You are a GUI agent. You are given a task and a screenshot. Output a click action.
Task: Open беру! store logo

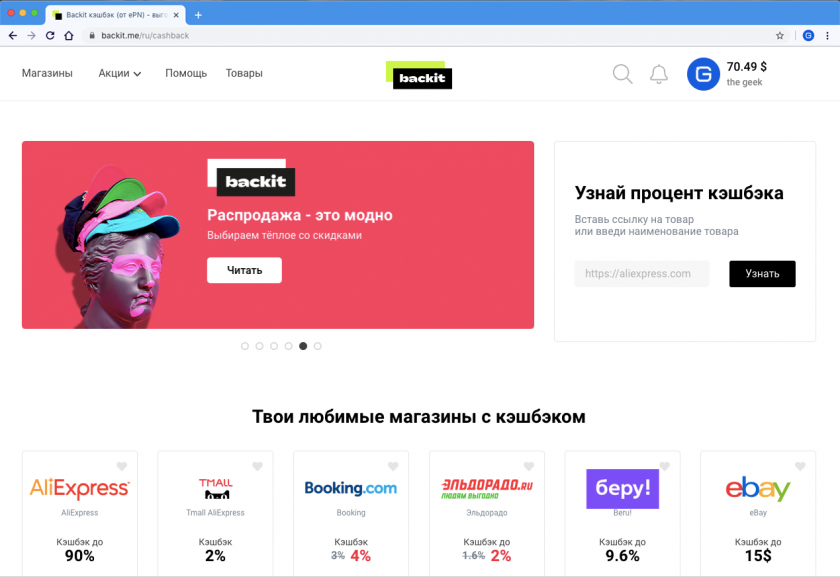pyautogui.click(x=622, y=489)
